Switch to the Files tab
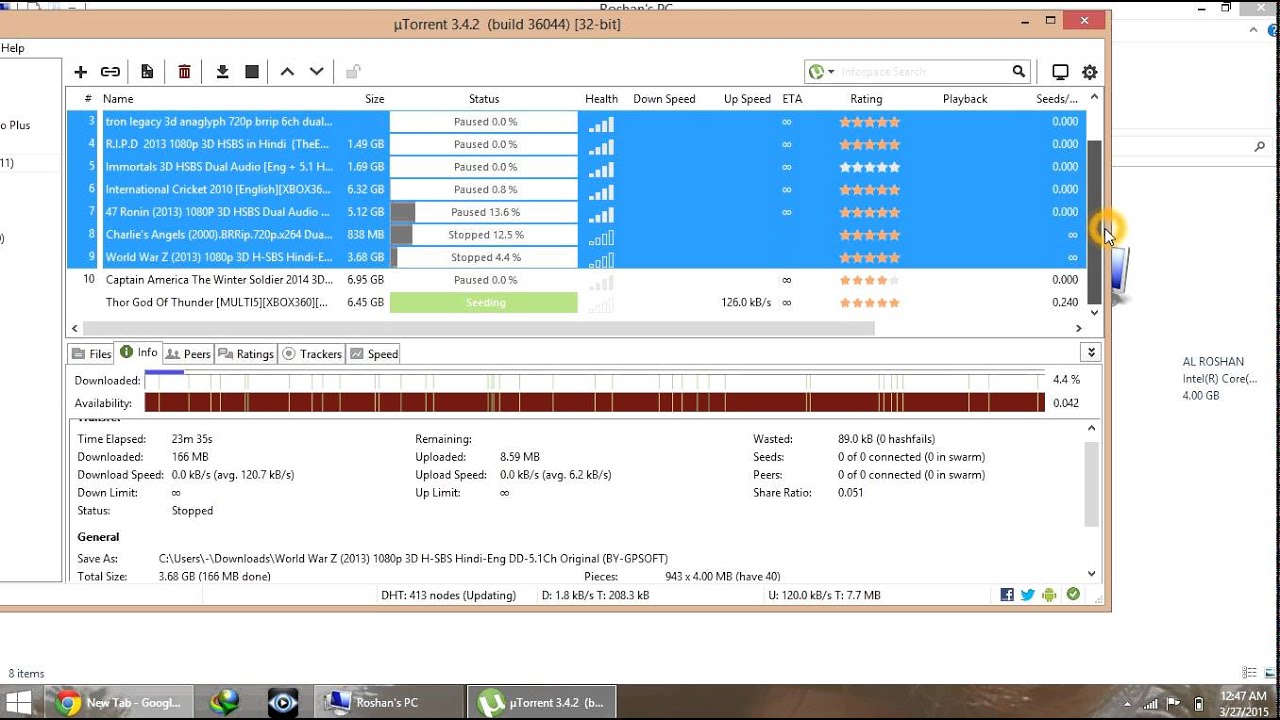The height and width of the screenshot is (720, 1280). [x=91, y=354]
